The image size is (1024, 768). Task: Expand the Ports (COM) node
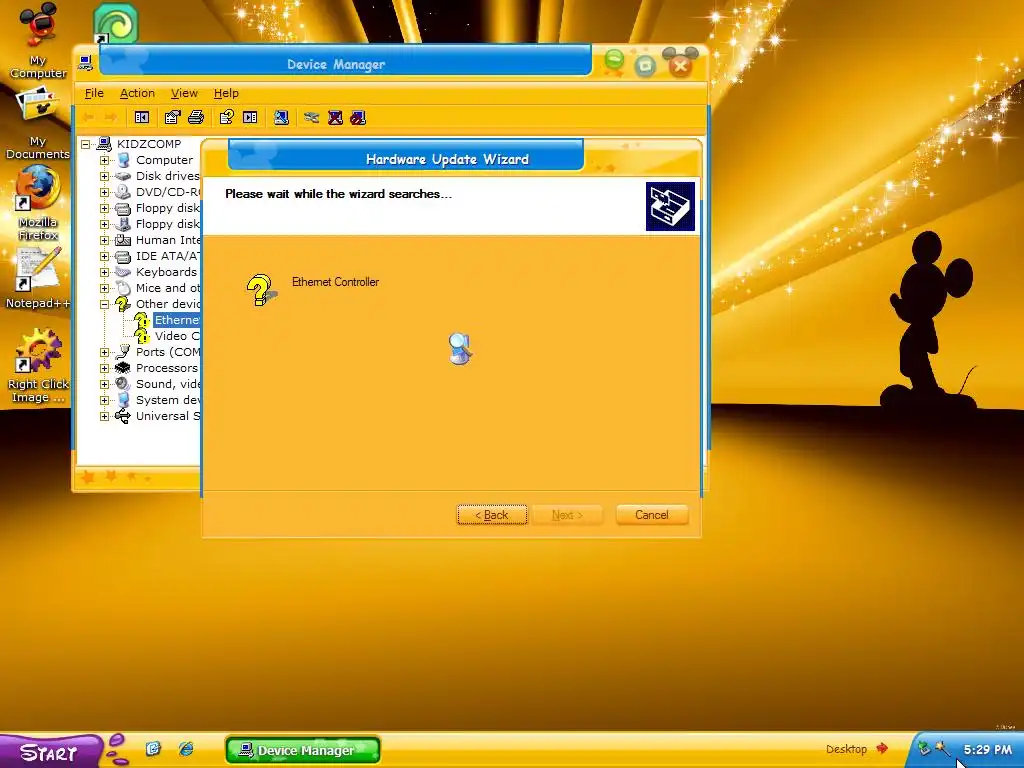pyautogui.click(x=104, y=352)
